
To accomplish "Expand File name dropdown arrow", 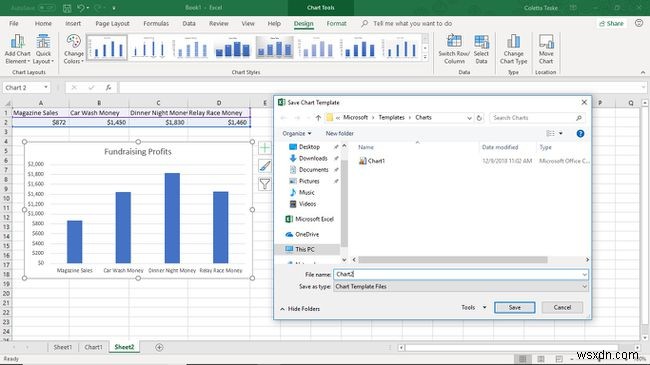I will click(x=584, y=275).
